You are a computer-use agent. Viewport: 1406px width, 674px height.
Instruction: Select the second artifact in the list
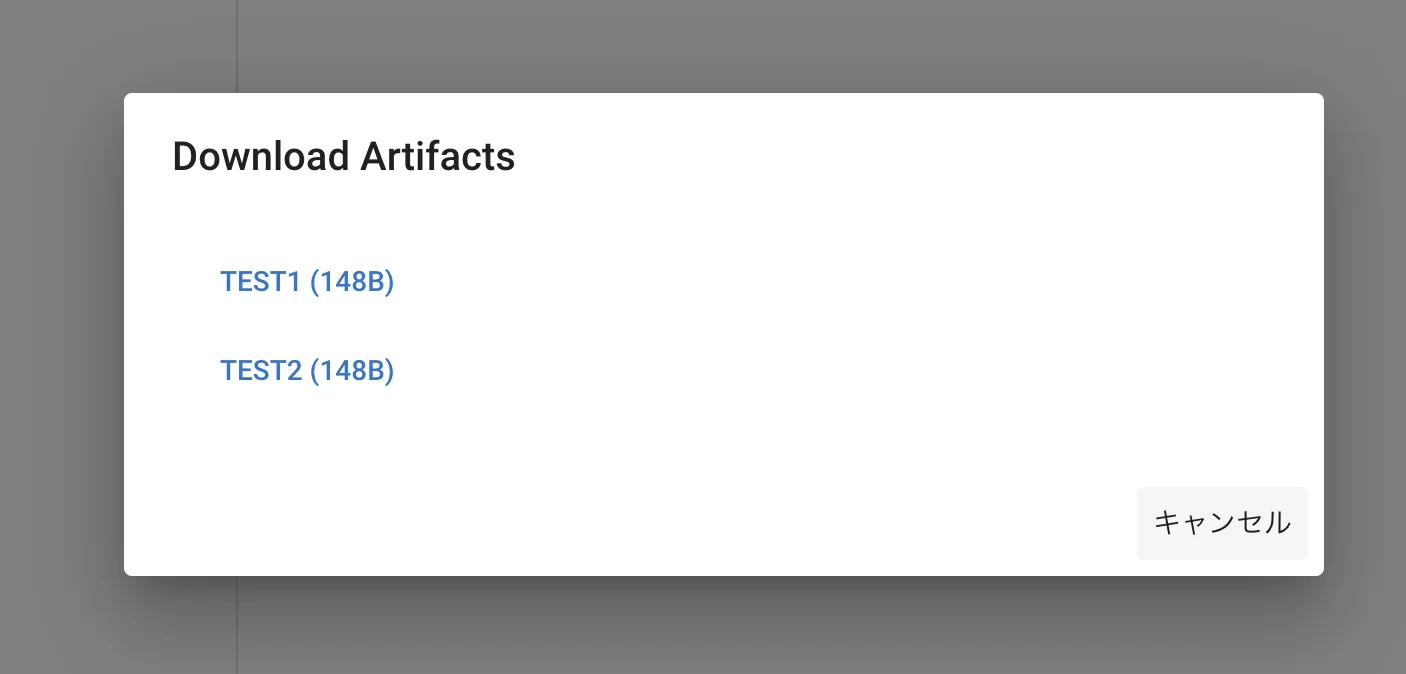(307, 371)
